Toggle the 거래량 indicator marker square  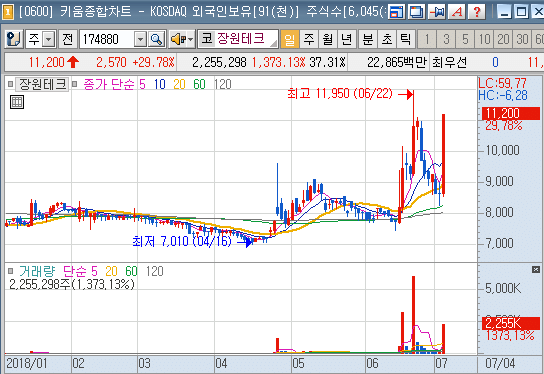point(10,271)
